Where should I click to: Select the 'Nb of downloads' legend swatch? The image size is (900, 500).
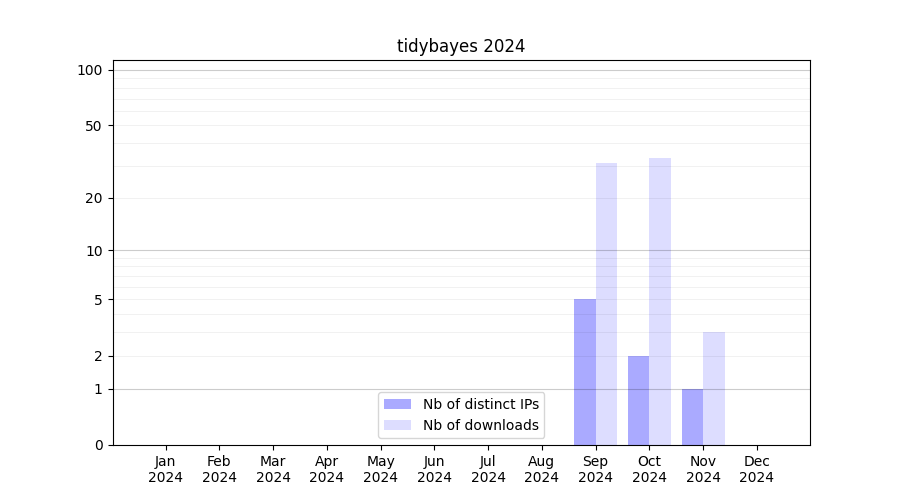pos(397,425)
